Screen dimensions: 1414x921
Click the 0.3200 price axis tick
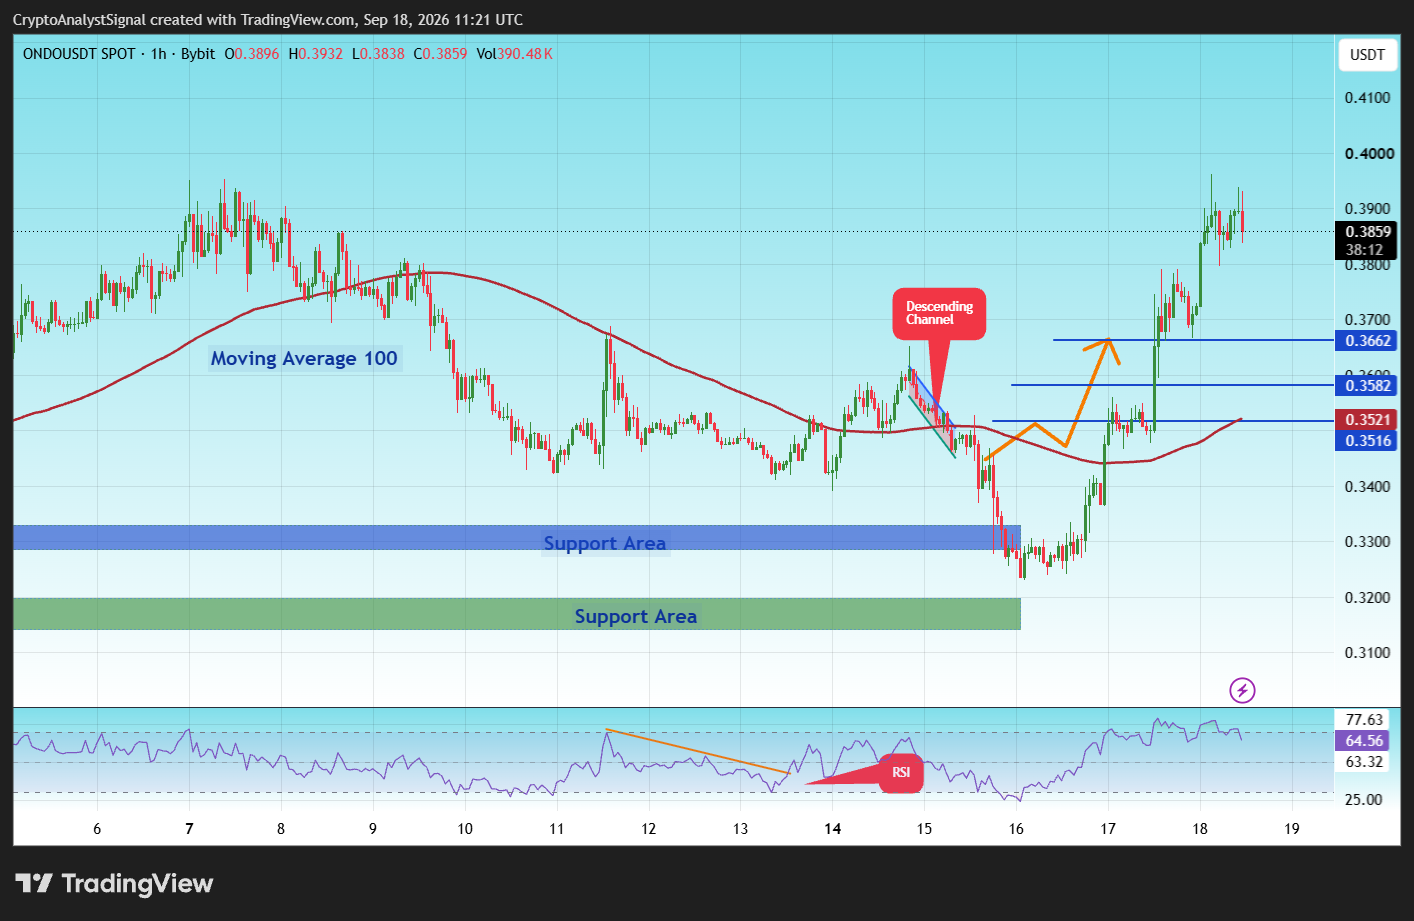(x=1367, y=598)
